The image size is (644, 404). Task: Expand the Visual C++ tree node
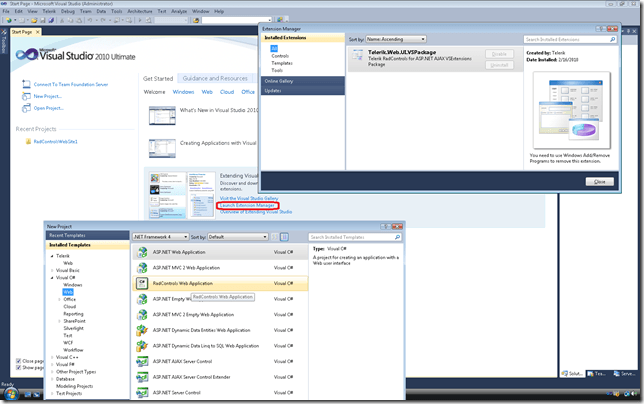pyautogui.click(x=52, y=357)
